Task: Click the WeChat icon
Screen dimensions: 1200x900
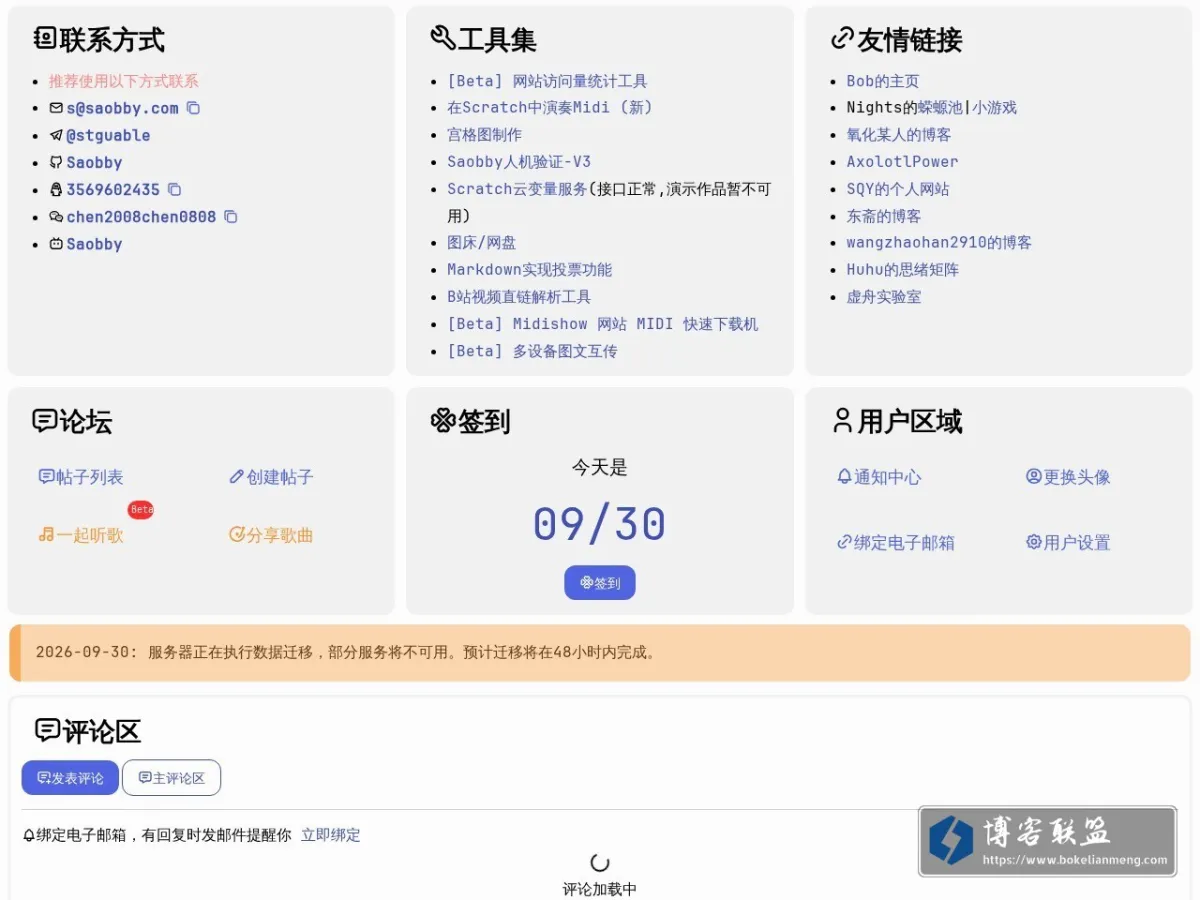Action: 56,216
